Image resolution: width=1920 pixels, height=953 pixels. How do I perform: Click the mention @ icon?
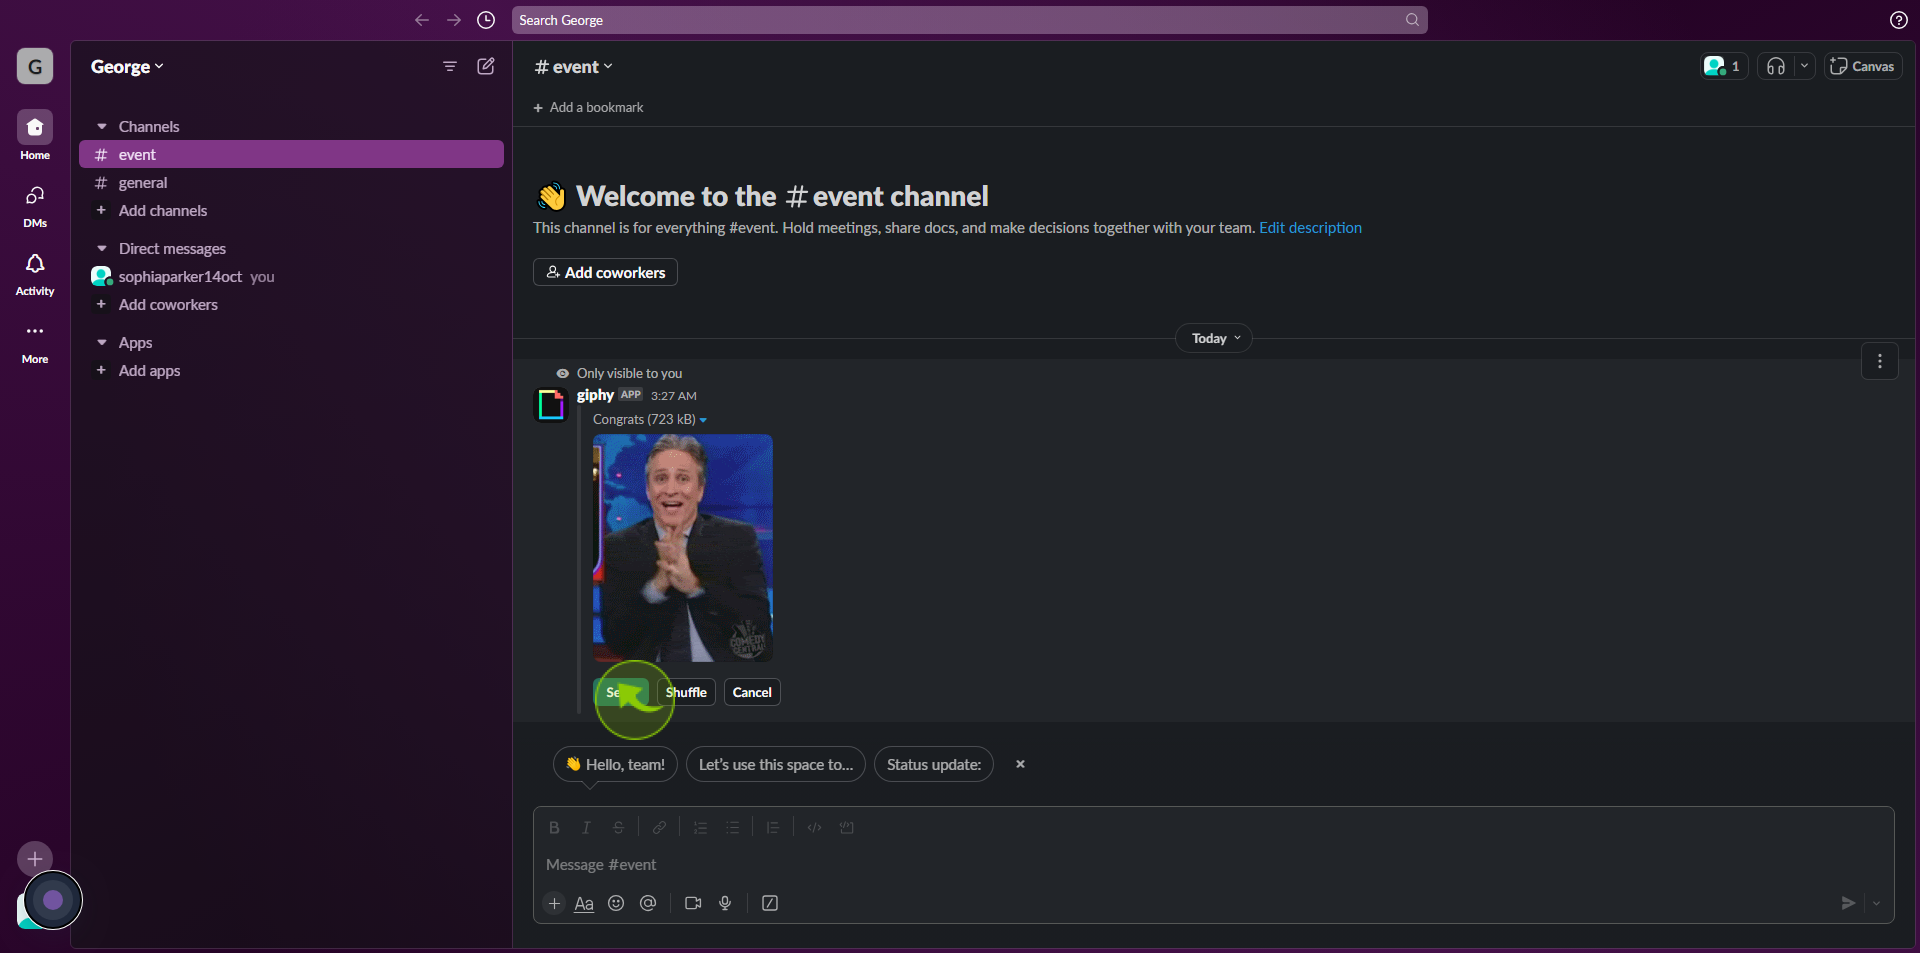(x=648, y=903)
